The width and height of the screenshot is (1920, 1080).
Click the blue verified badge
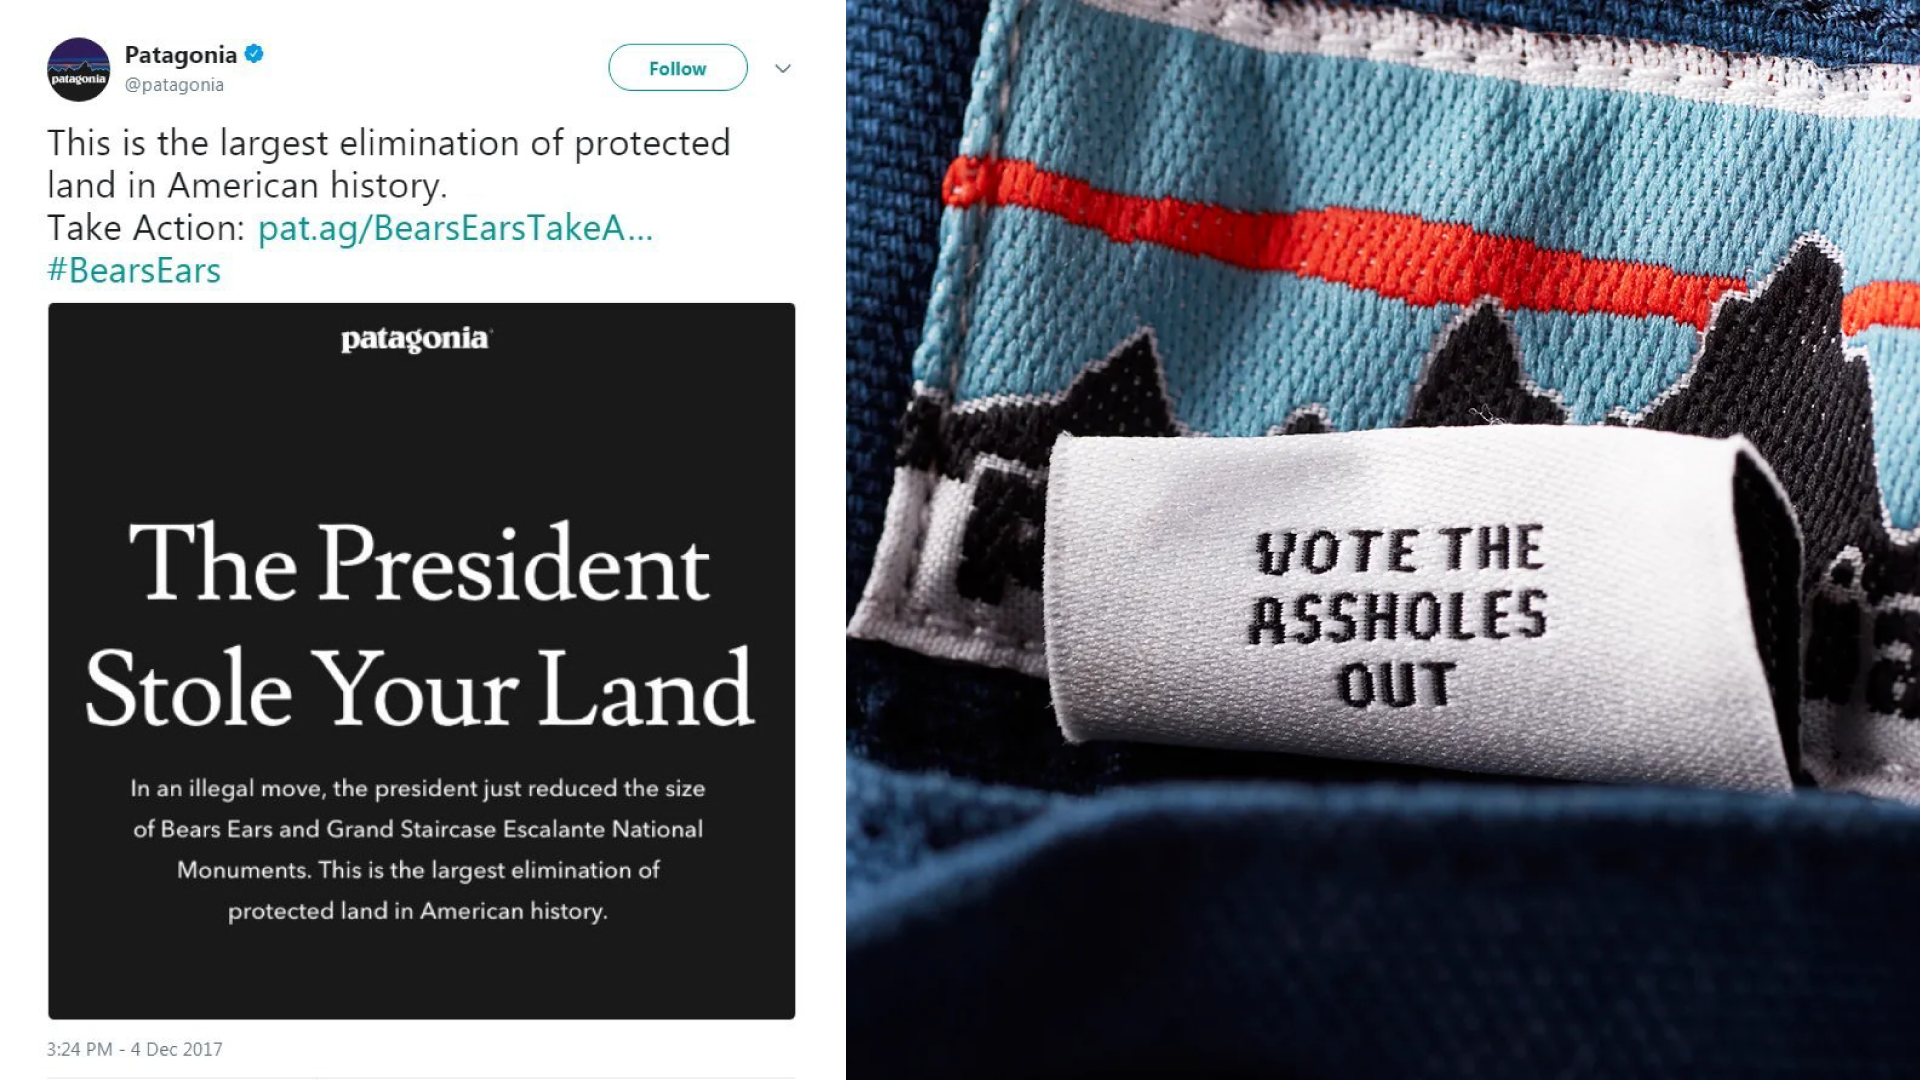[254, 54]
